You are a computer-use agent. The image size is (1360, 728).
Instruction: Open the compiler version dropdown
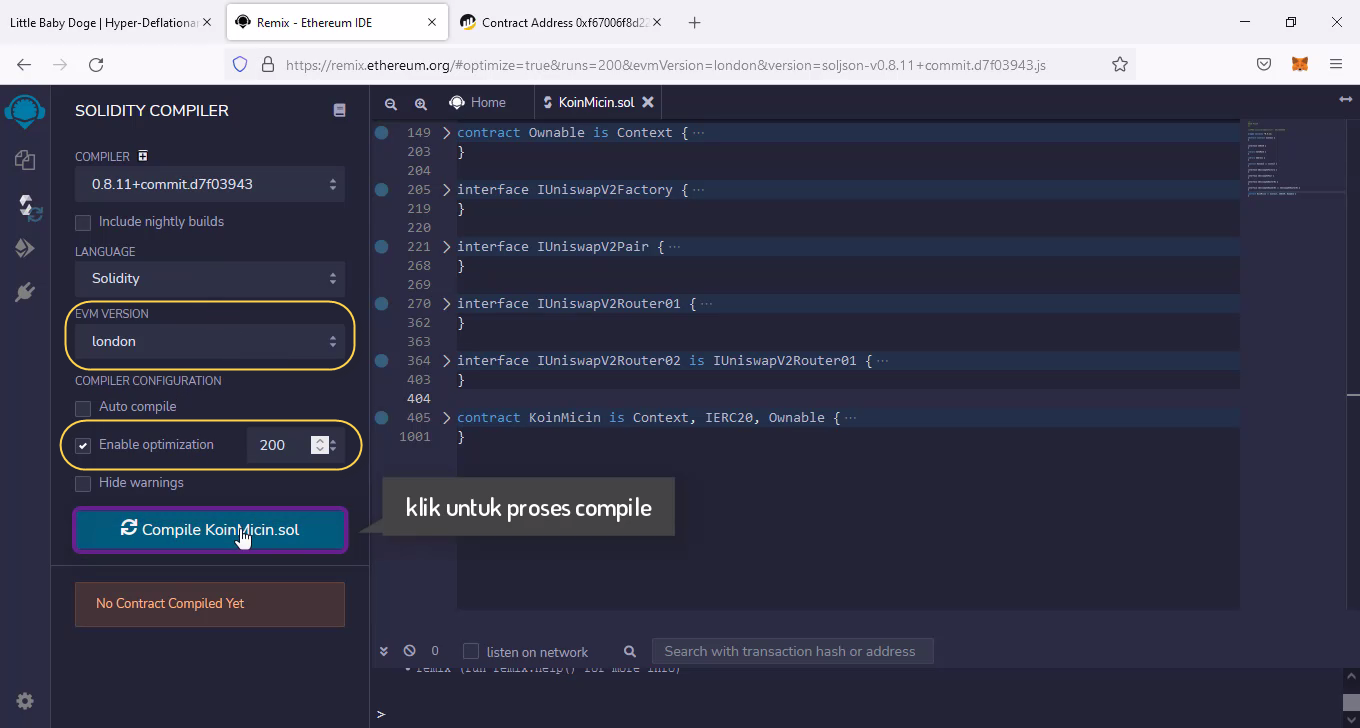click(210, 184)
